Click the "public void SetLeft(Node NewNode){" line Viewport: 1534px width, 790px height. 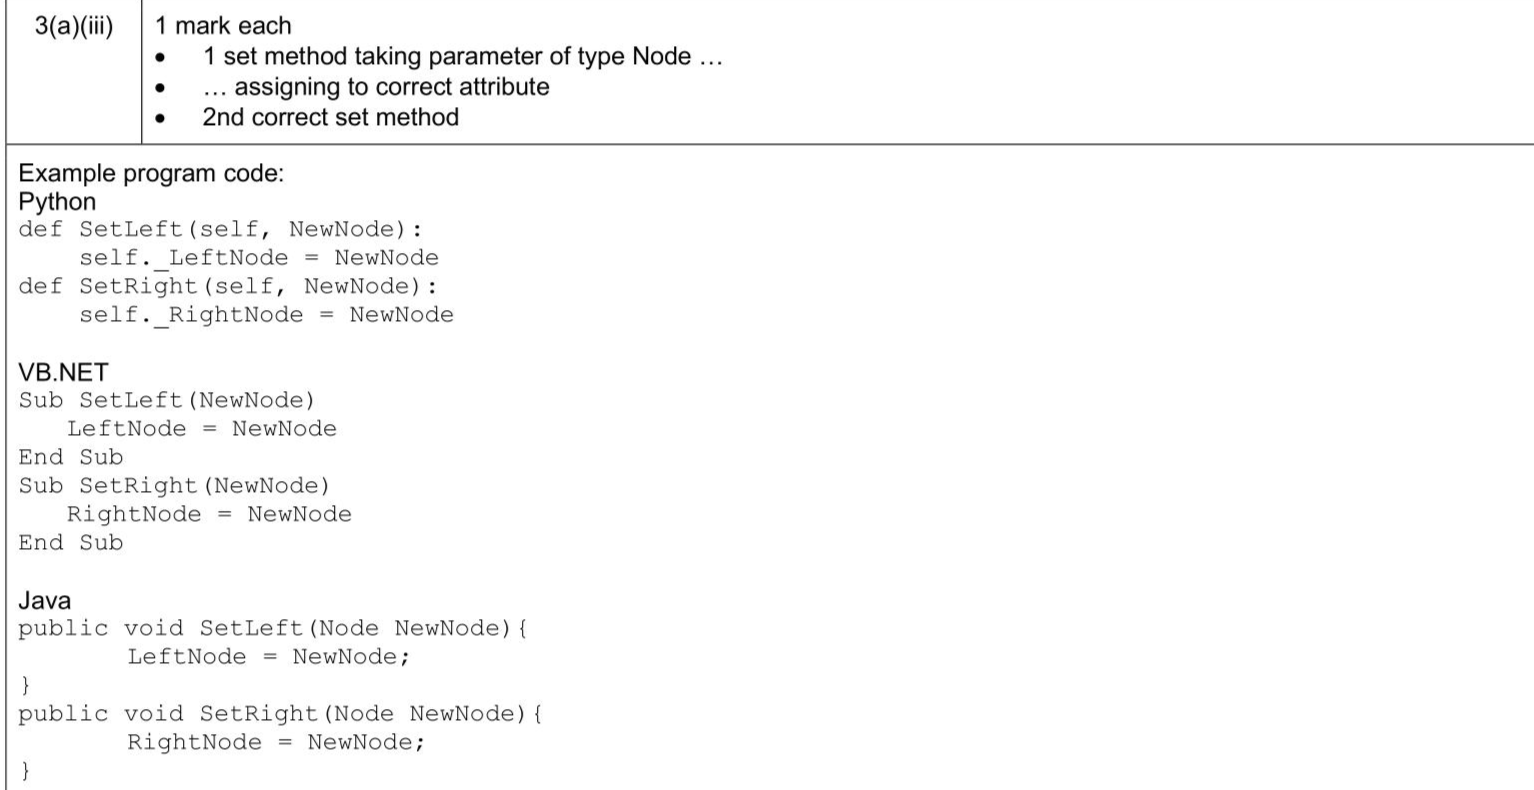(273, 628)
